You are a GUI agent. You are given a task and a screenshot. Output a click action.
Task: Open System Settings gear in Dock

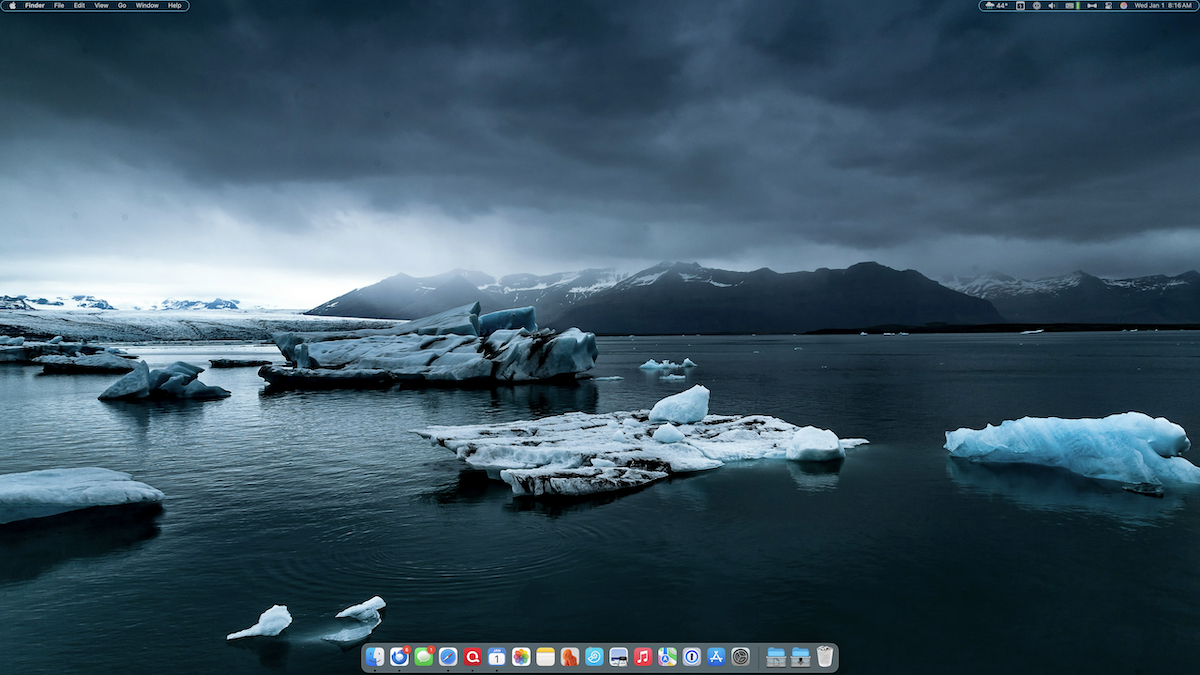click(x=740, y=657)
